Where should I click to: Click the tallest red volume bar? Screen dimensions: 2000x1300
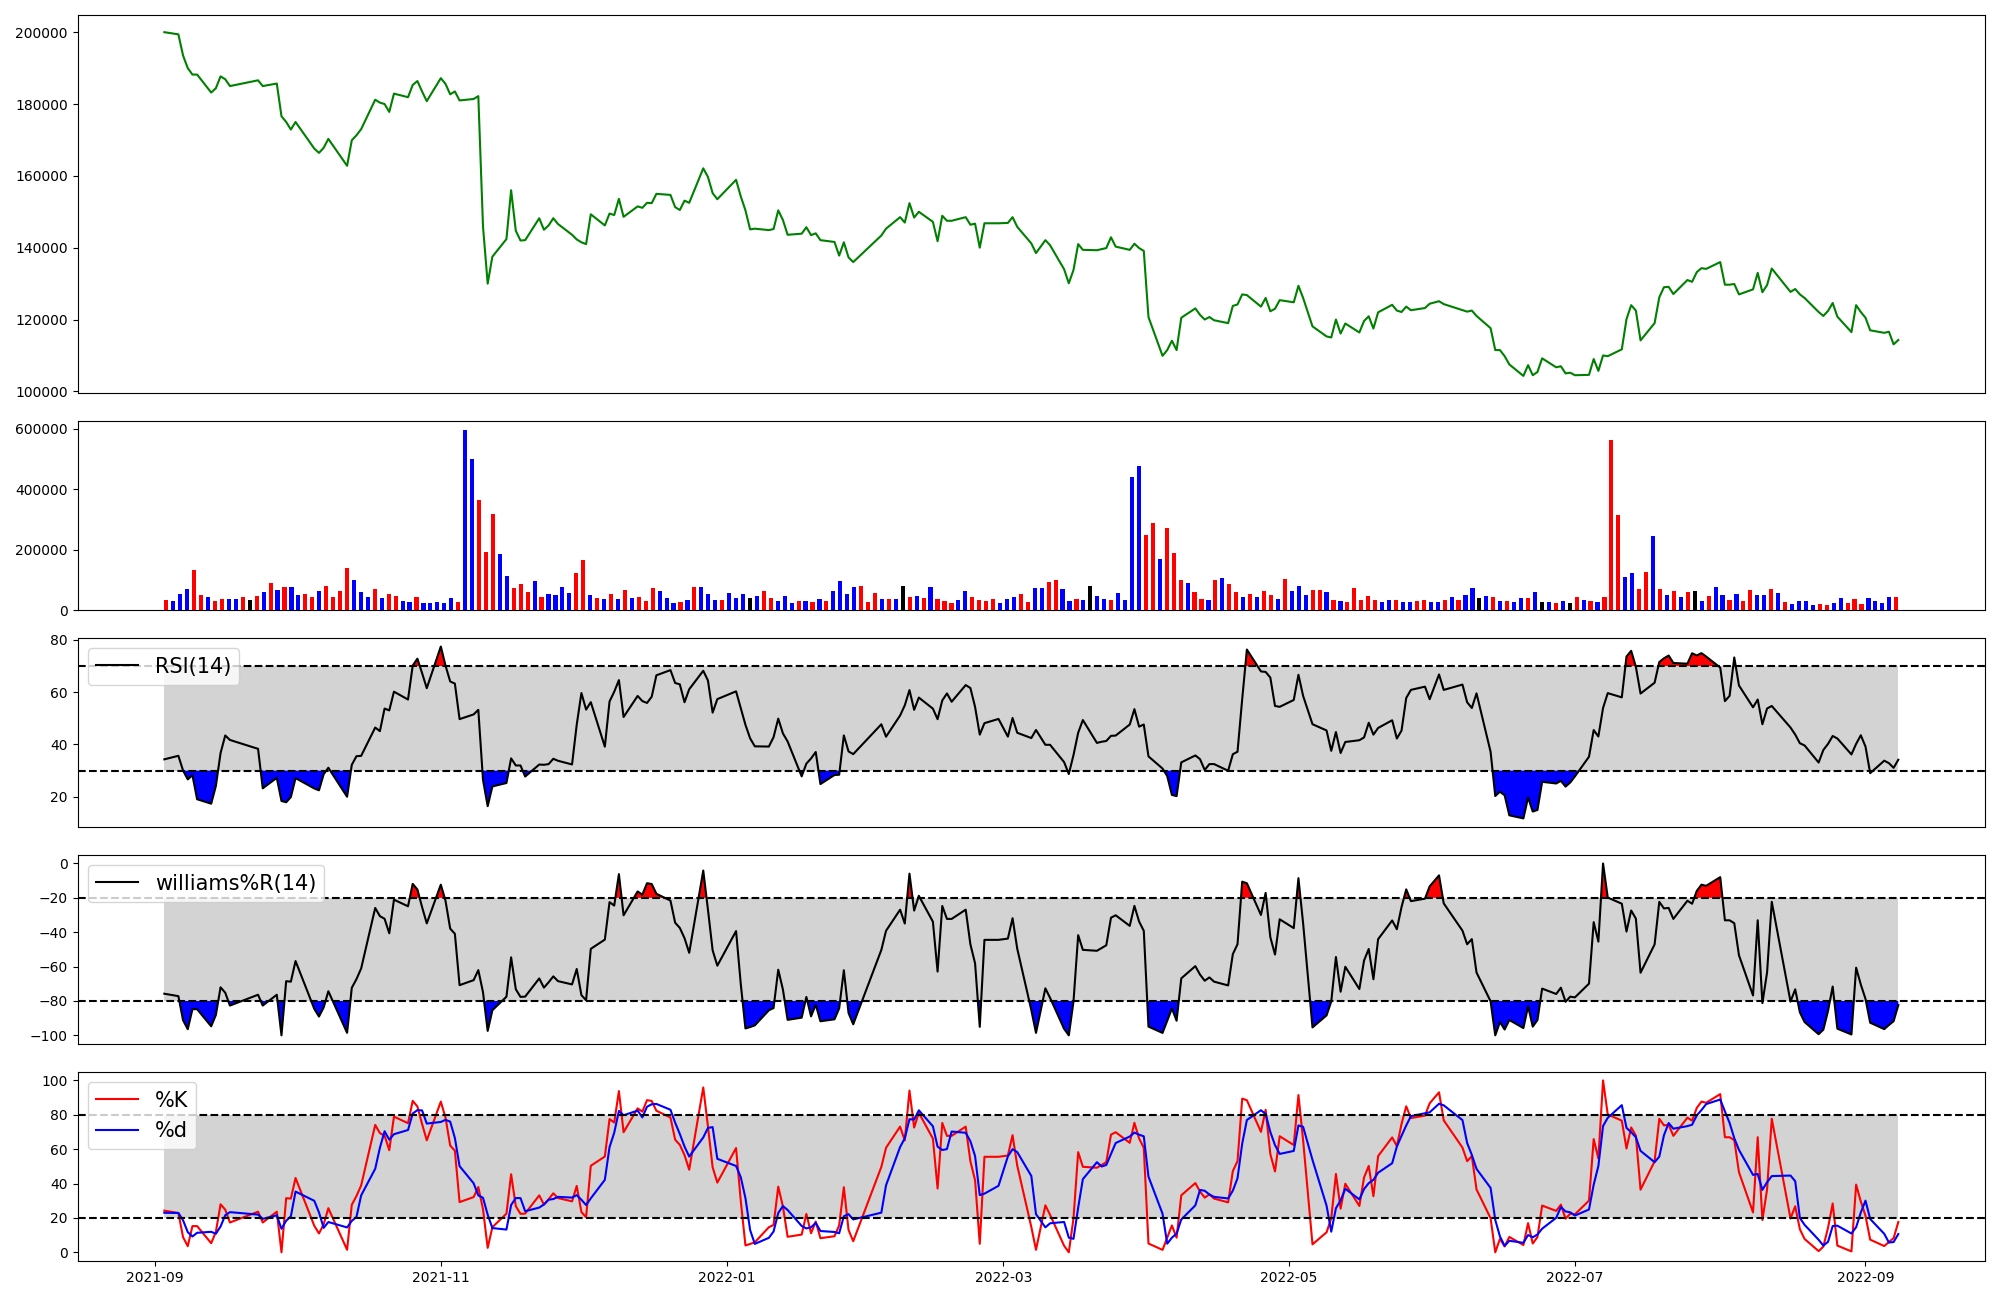pos(1611,525)
